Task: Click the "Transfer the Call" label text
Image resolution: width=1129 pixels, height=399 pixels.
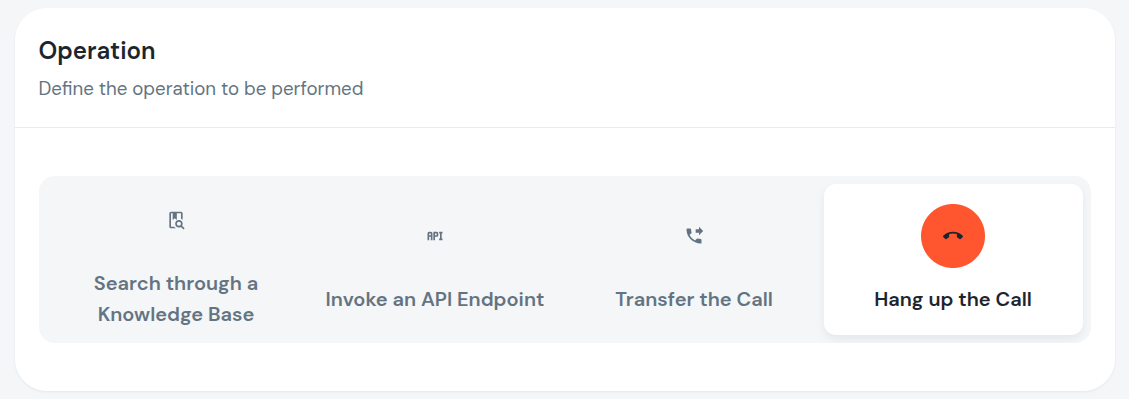Action: pyautogui.click(x=694, y=300)
